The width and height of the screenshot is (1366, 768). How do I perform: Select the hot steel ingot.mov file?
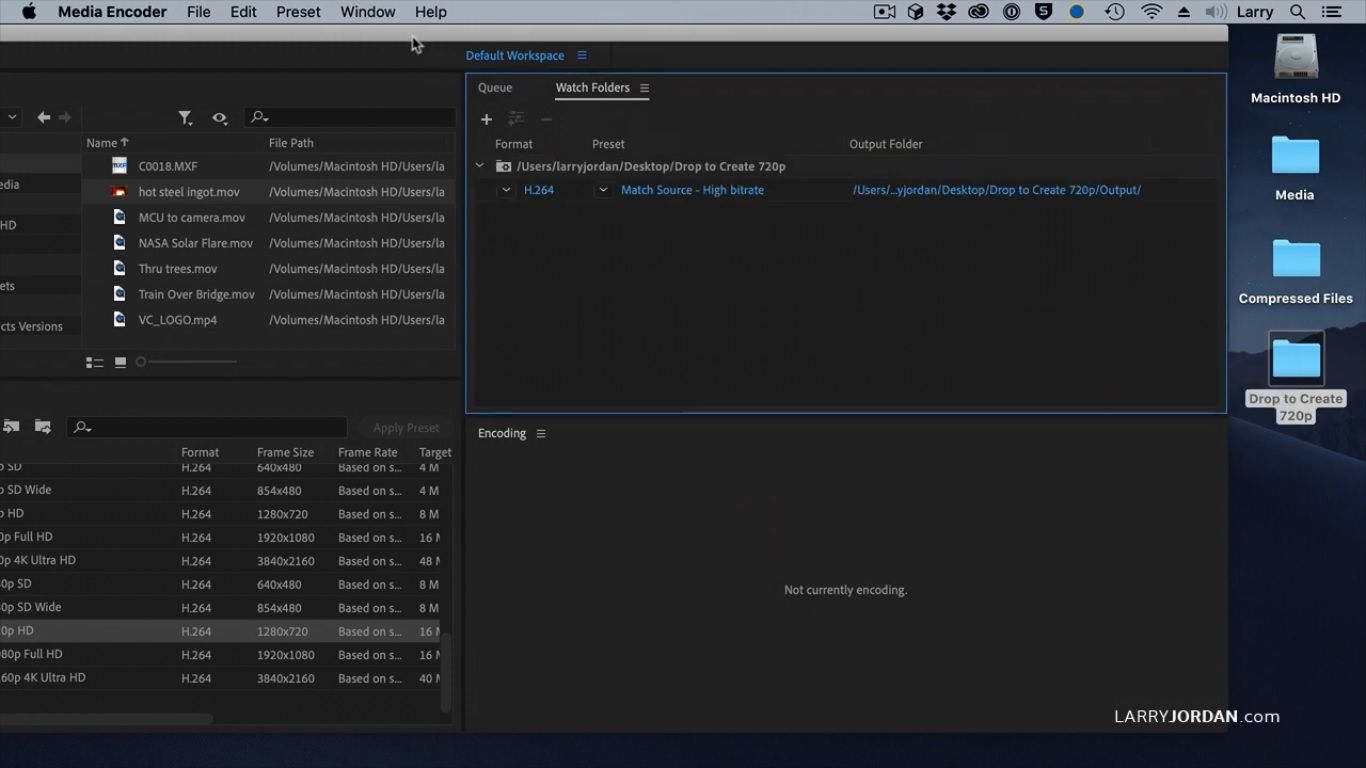click(189, 192)
